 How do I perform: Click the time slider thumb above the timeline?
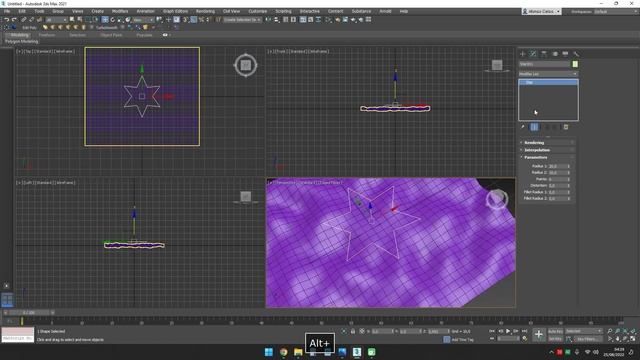[x=29, y=313]
